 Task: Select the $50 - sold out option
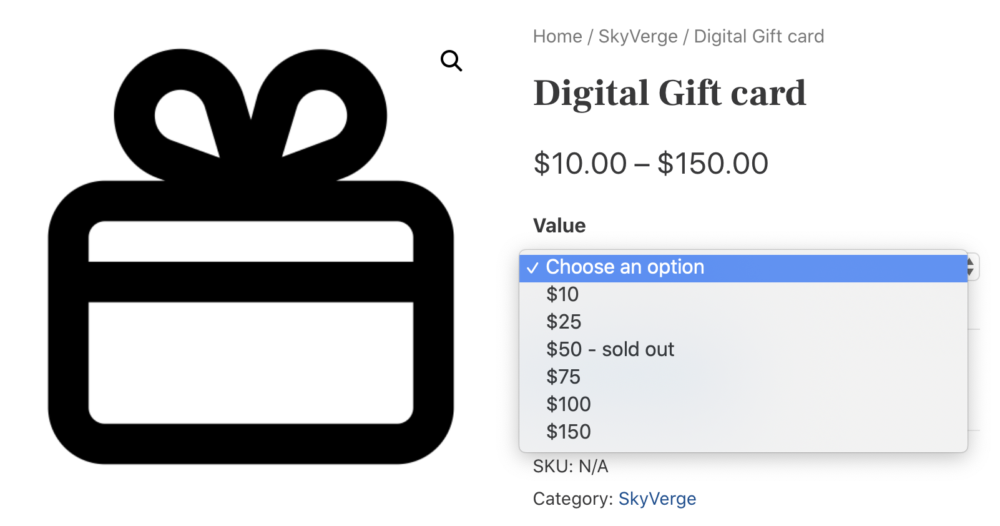coord(744,349)
